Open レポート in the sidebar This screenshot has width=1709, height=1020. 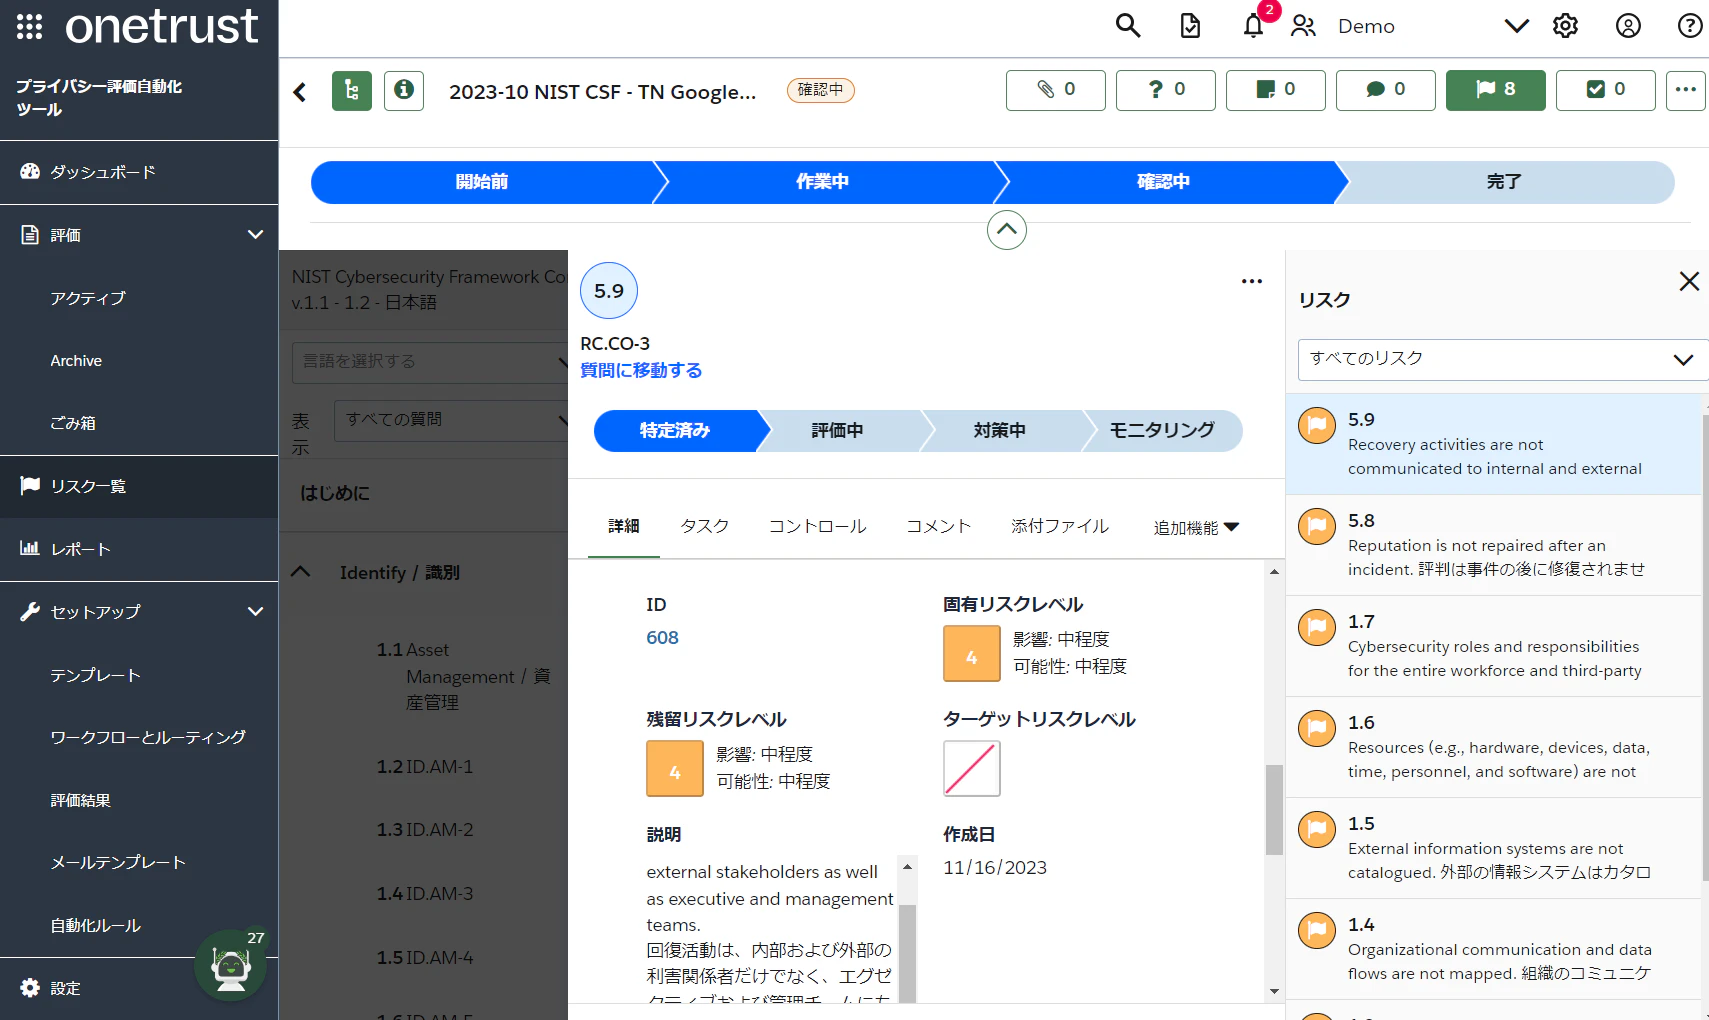(139, 549)
